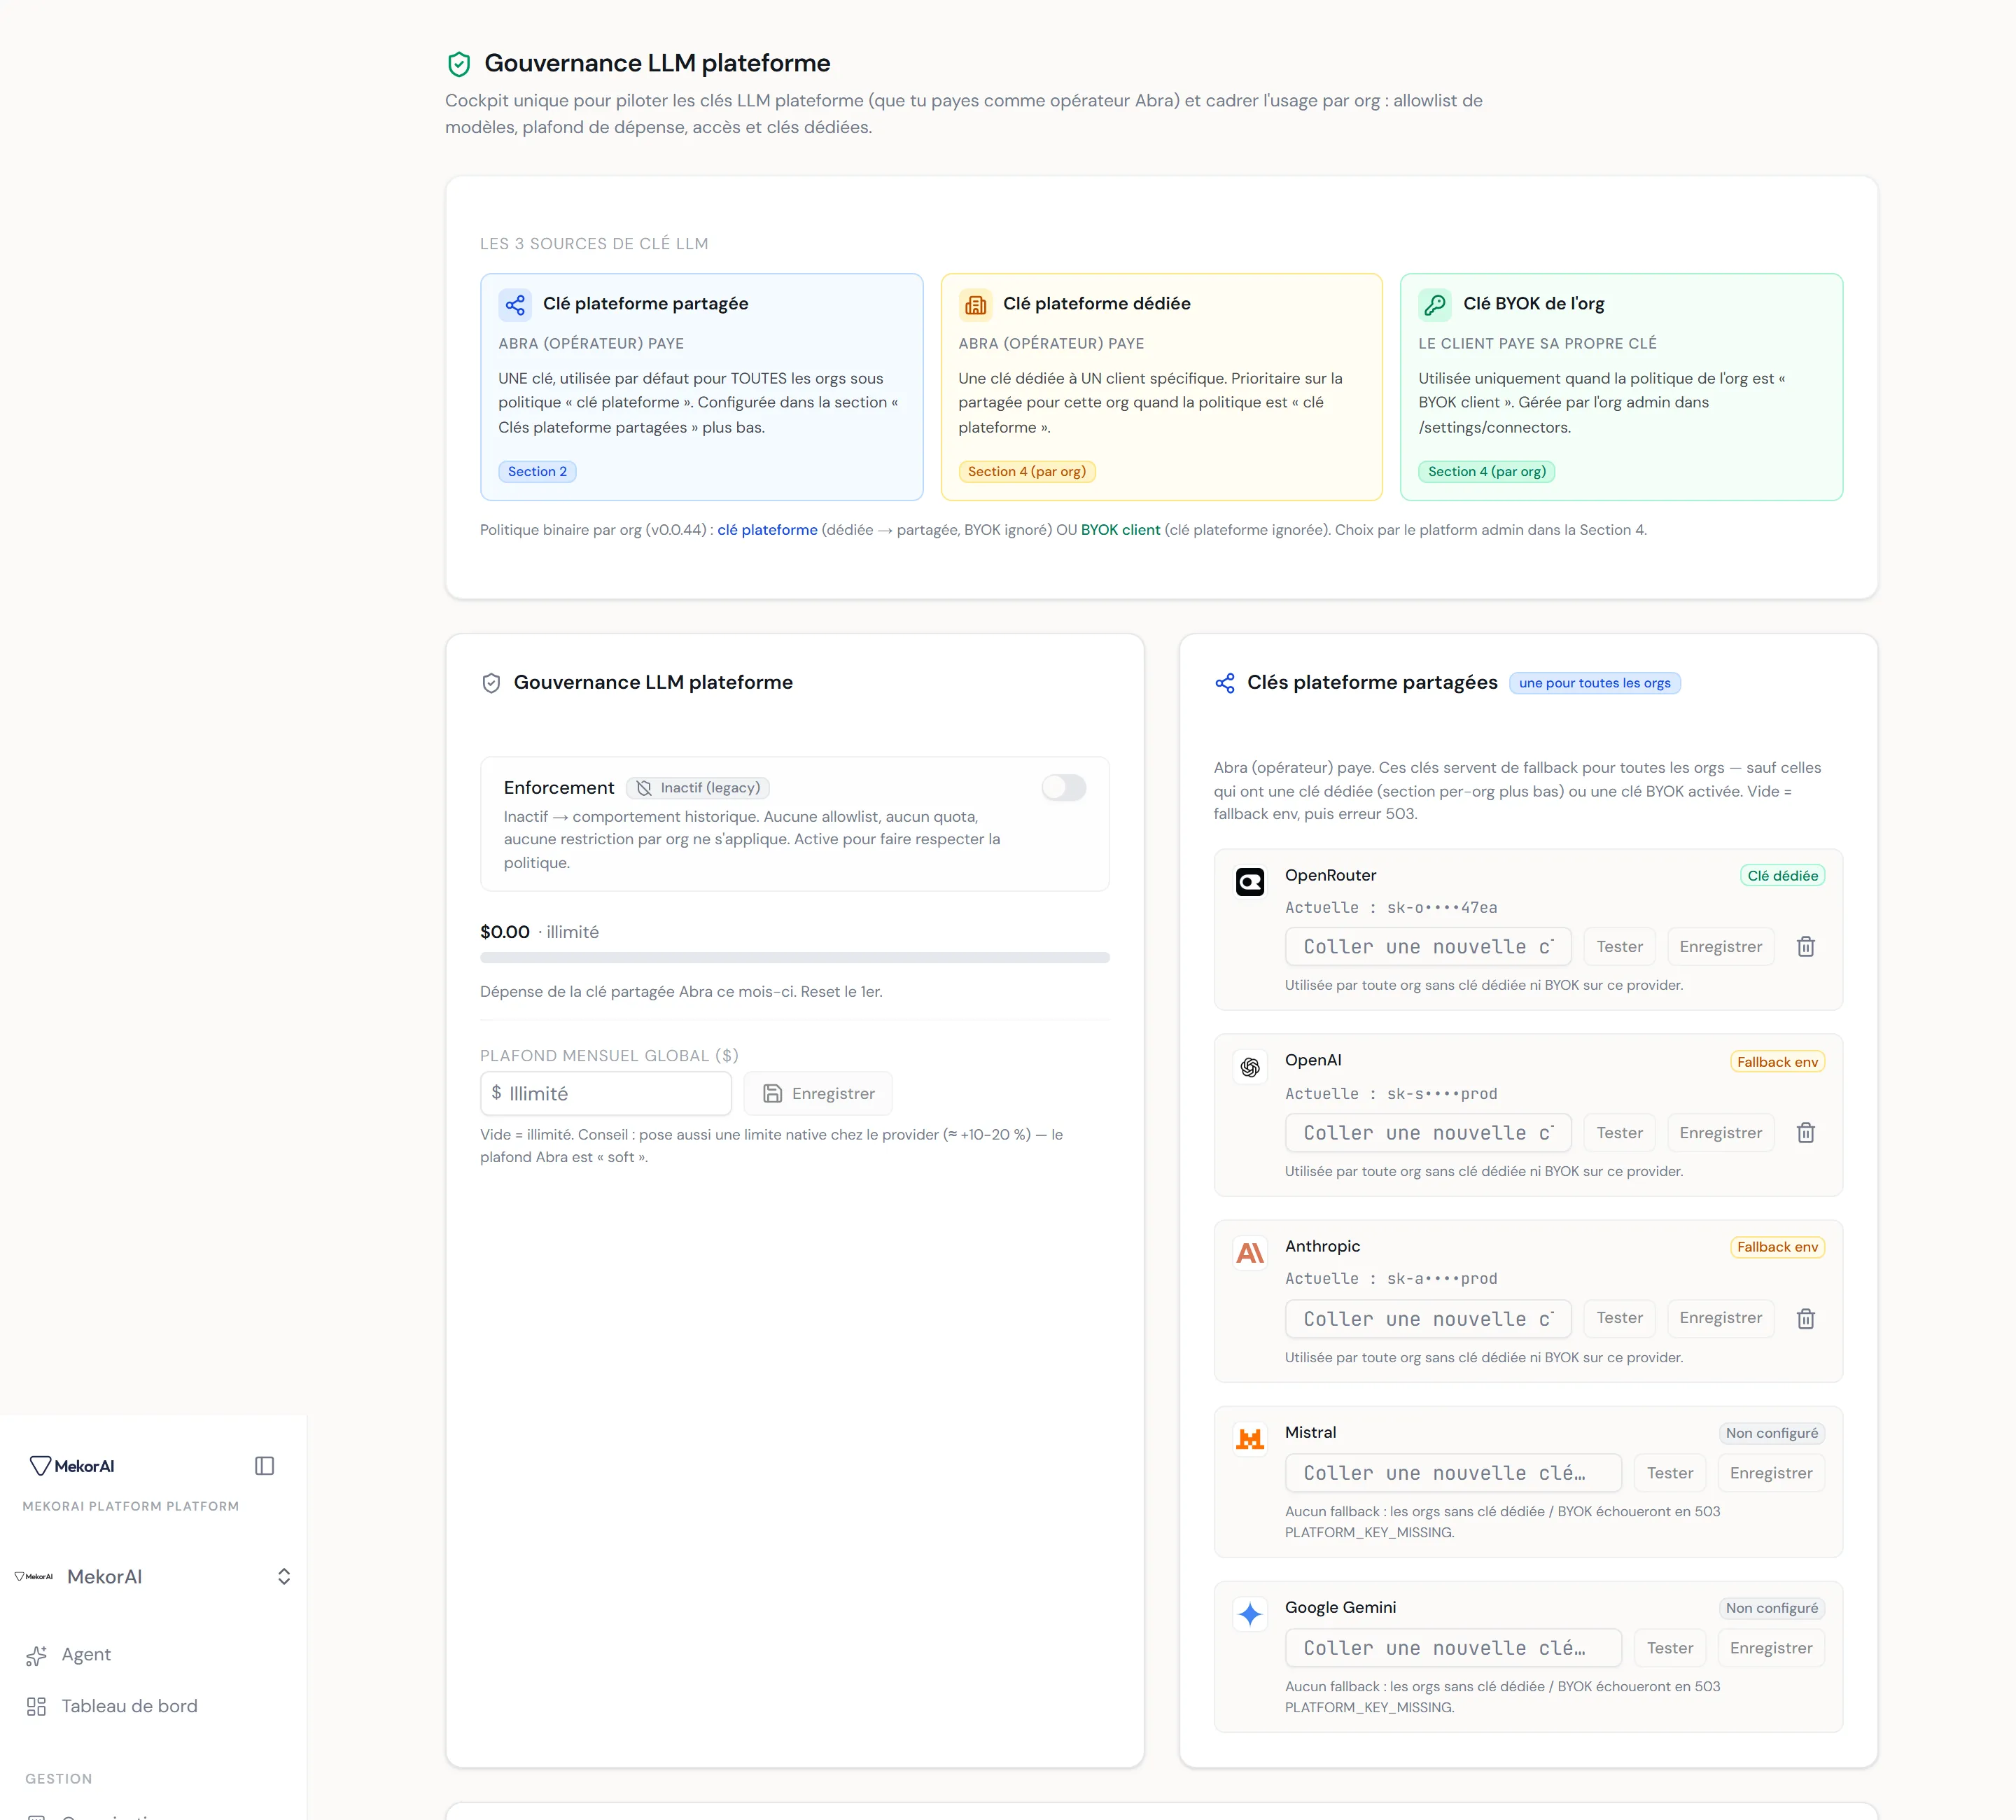This screenshot has width=2016, height=1820.
Task: Save the OpenAI key with Enregistrer
Action: [x=1721, y=1133]
